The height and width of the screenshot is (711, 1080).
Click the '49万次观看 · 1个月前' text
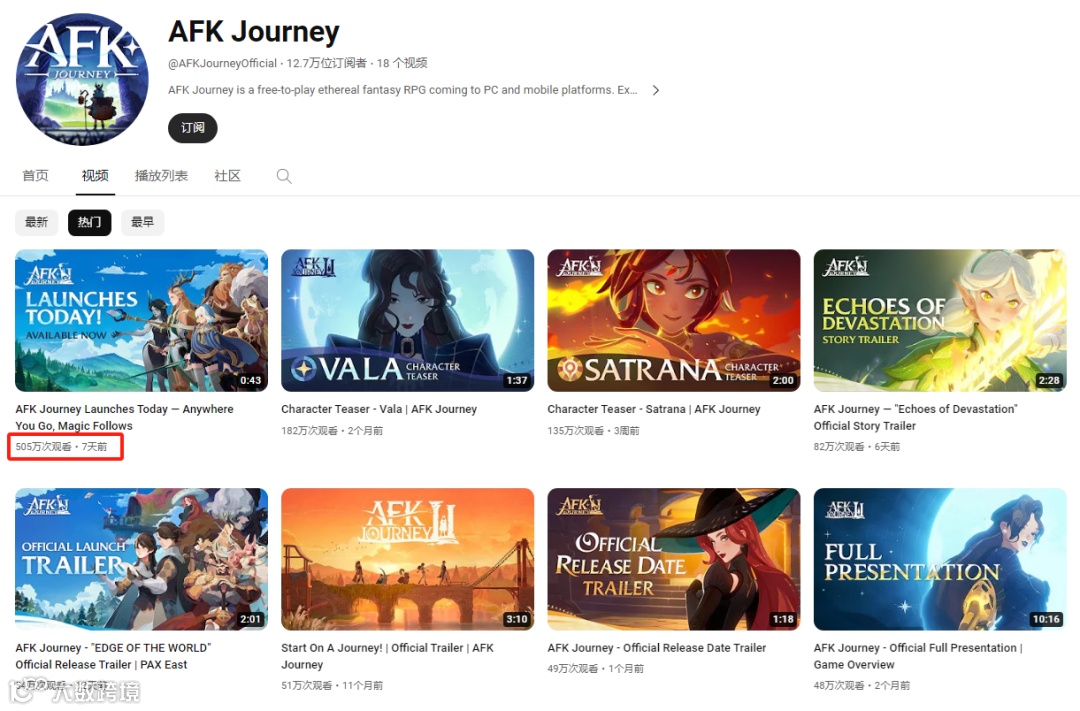[x=596, y=669]
